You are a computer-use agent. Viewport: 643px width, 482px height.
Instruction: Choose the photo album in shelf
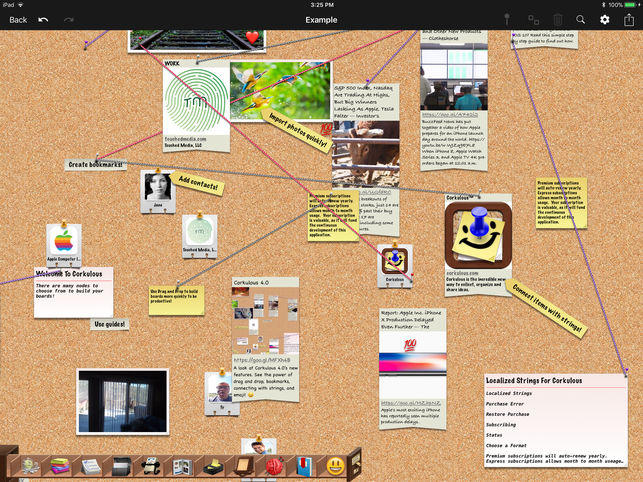click(182, 466)
